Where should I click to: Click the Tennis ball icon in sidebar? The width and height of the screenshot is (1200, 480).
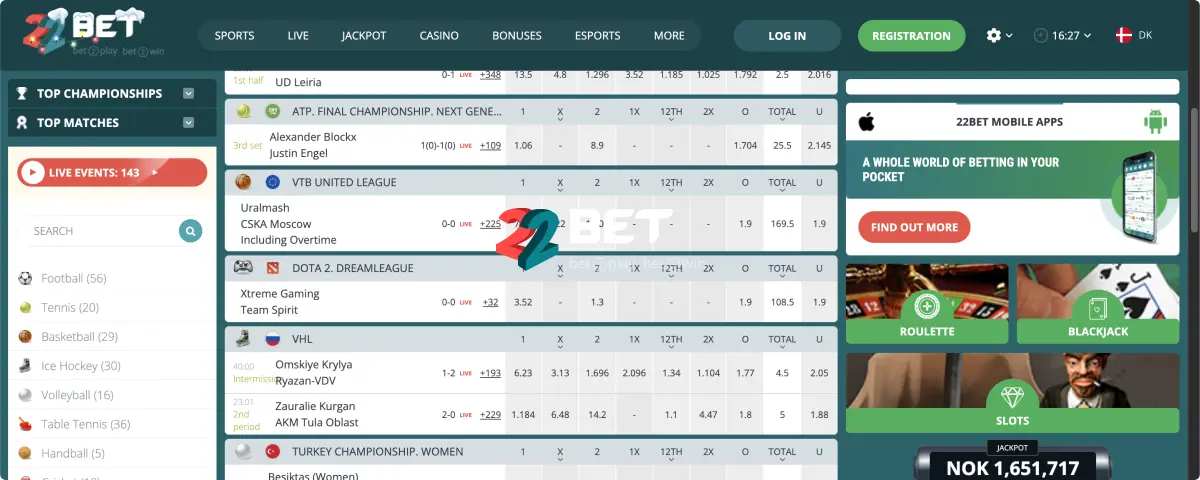25,308
